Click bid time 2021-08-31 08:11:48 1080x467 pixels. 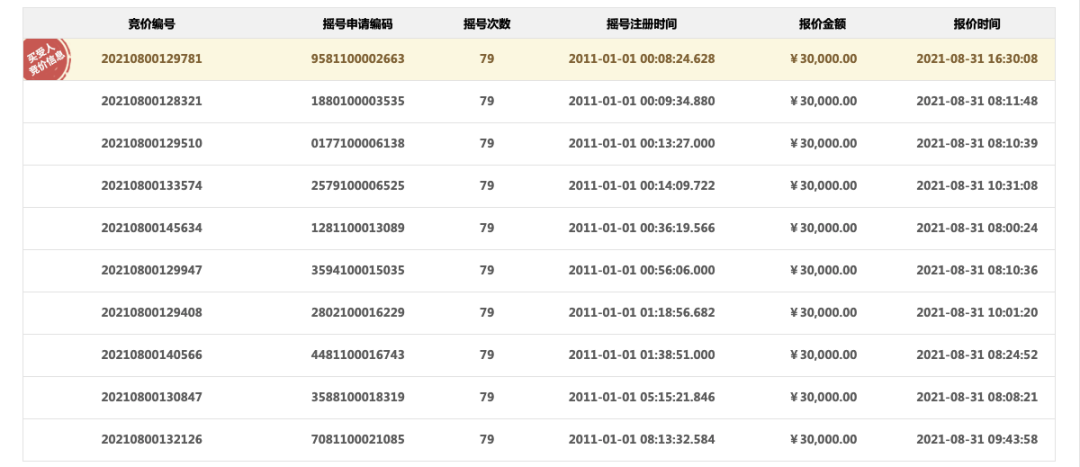tap(977, 101)
